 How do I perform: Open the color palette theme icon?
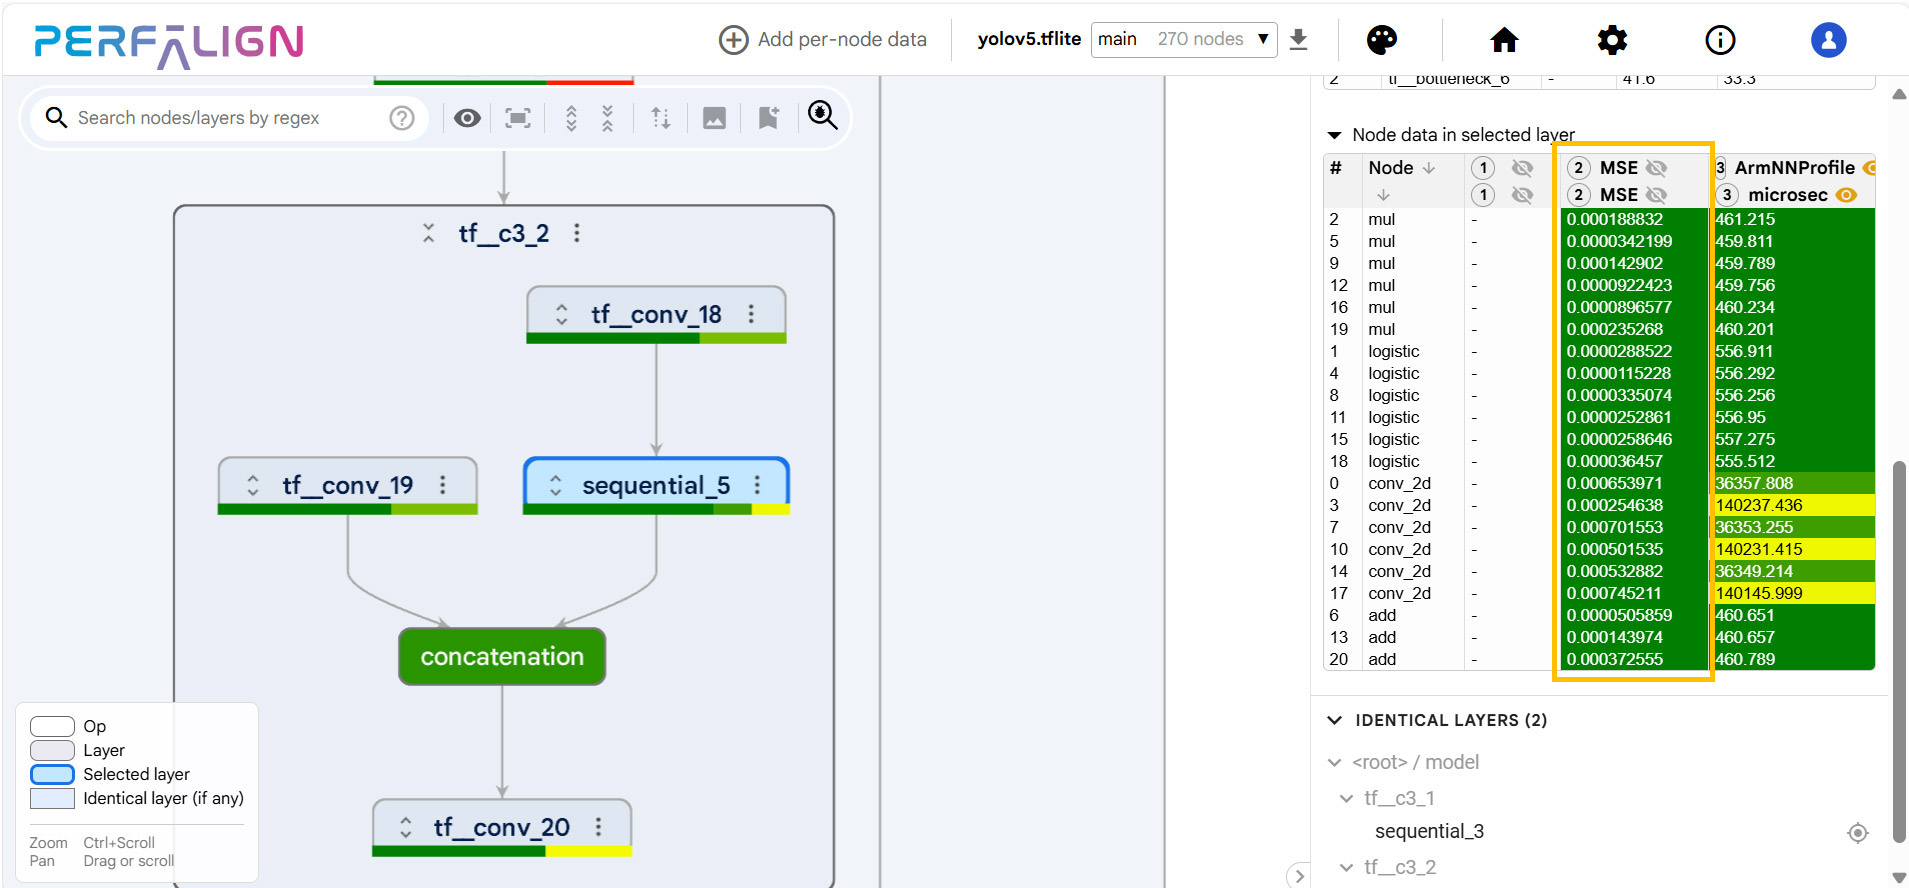click(x=1381, y=40)
